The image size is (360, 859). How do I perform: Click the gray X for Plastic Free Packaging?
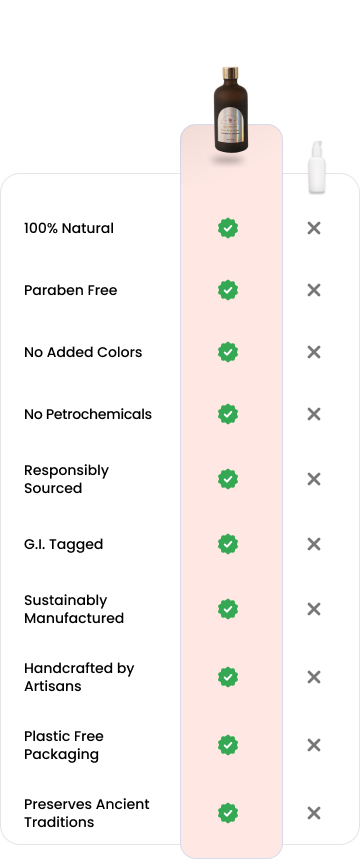click(x=314, y=745)
